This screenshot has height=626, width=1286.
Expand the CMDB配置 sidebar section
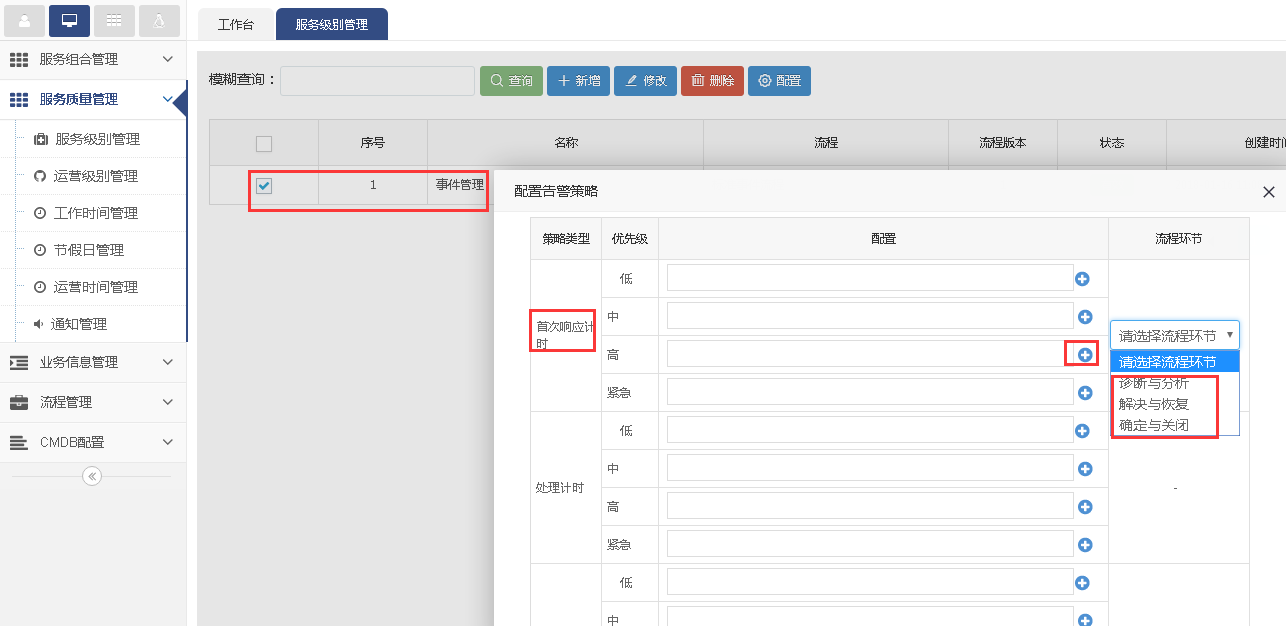pos(93,442)
